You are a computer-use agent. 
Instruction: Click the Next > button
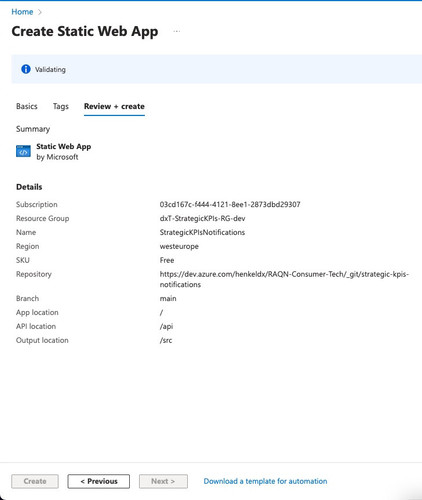163,481
